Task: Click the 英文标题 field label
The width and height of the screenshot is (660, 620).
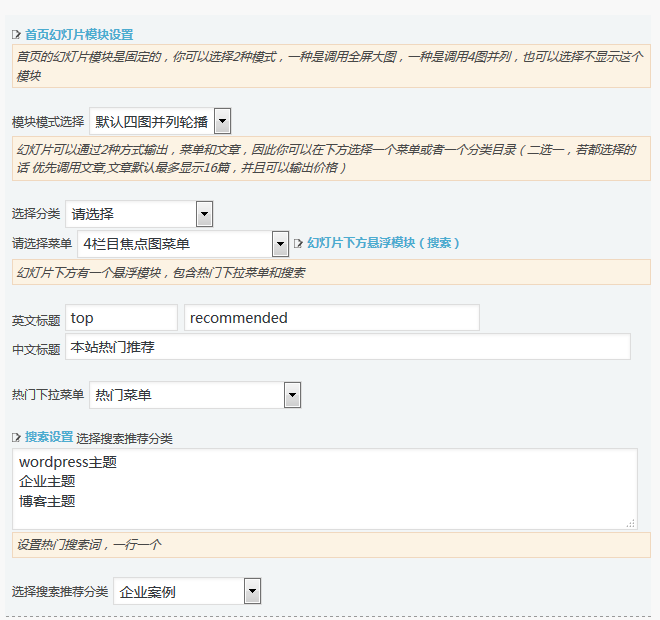Action: coord(36,321)
